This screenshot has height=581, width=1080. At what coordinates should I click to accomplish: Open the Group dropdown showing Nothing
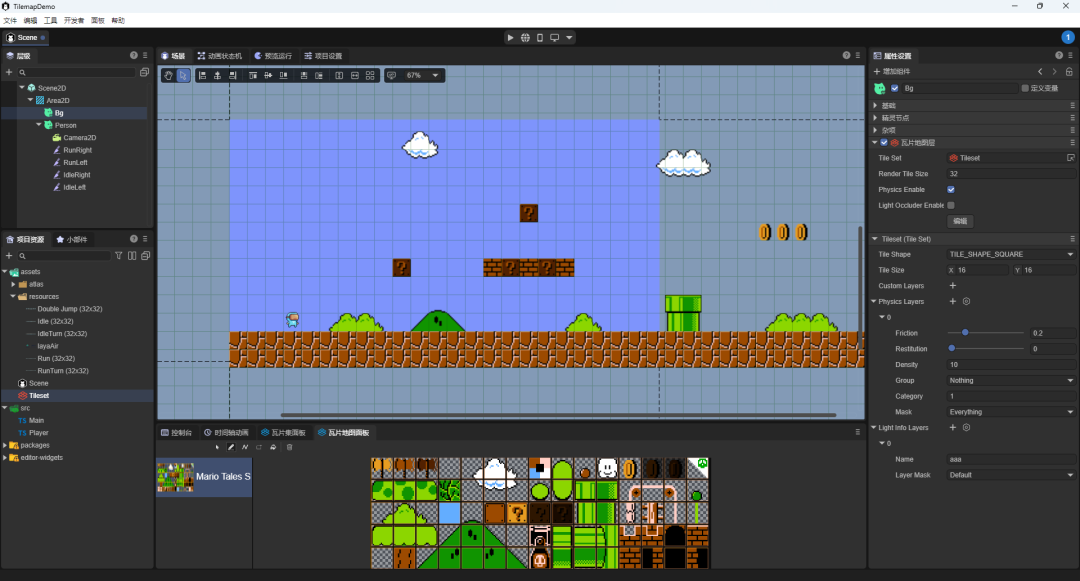pyautogui.click(x=1010, y=380)
